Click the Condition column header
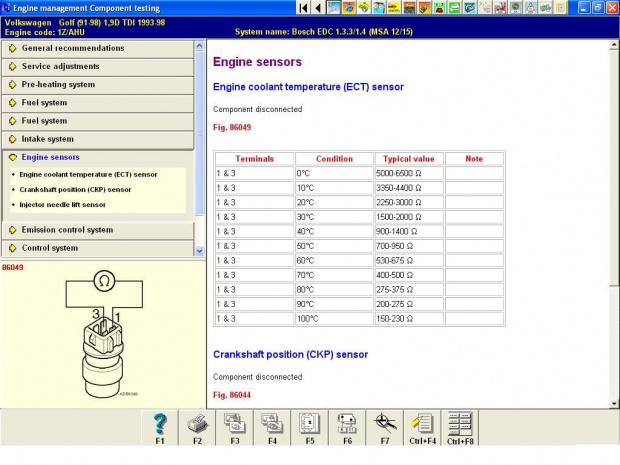This screenshot has width=620, height=465. coord(334,159)
